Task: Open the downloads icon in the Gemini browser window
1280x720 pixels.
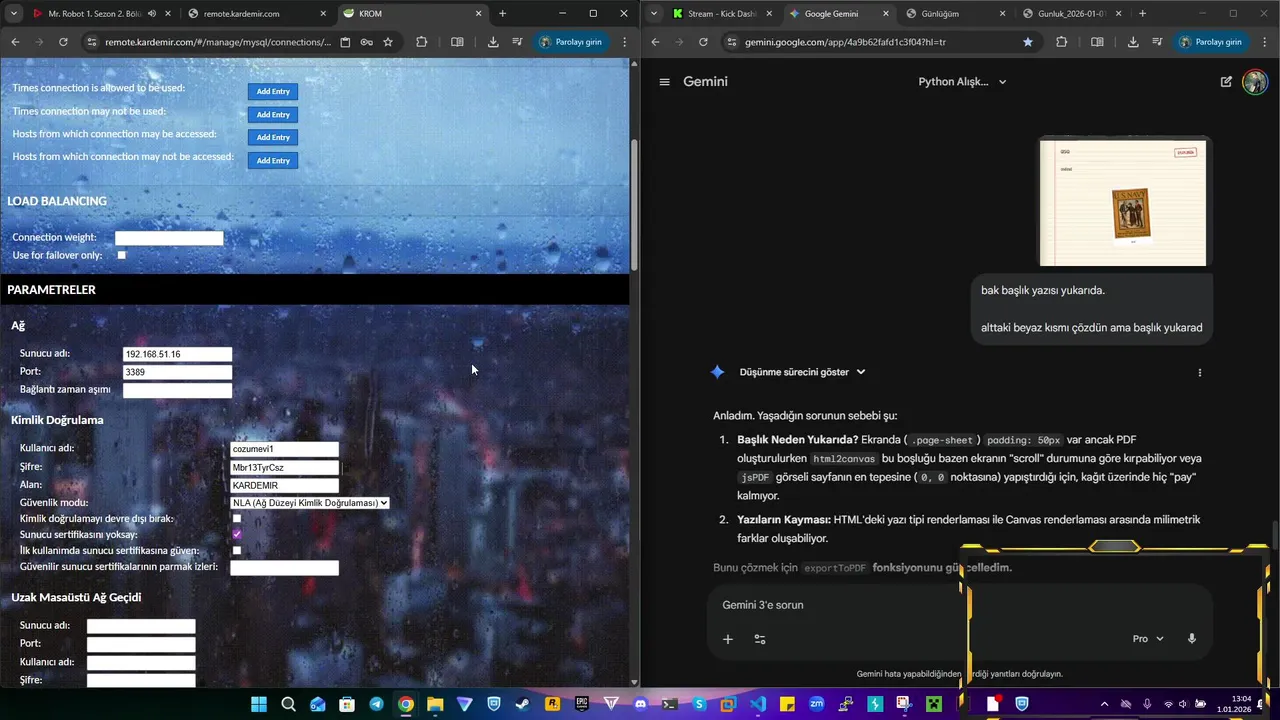Action: (x=1133, y=42)
